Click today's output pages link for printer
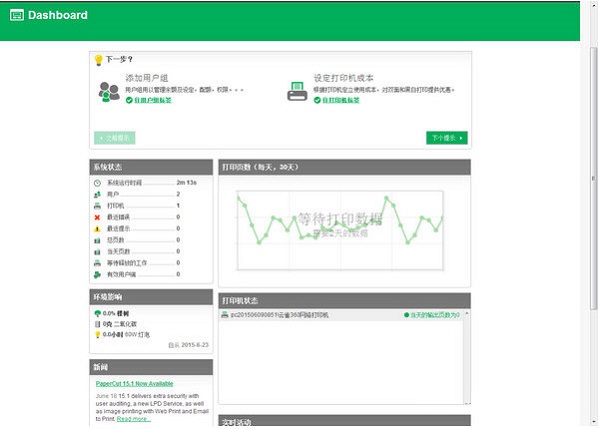 (435, 315)
